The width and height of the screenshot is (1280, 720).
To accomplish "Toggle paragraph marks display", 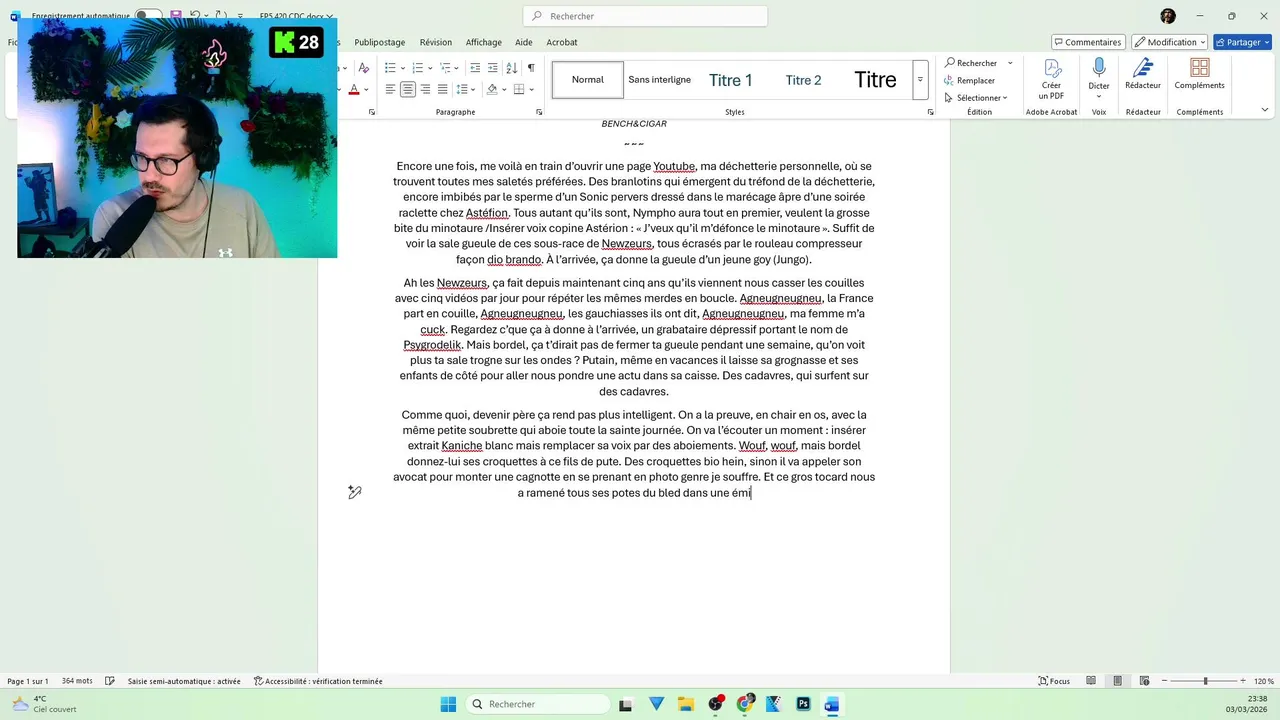I will [x=531, y=68].
